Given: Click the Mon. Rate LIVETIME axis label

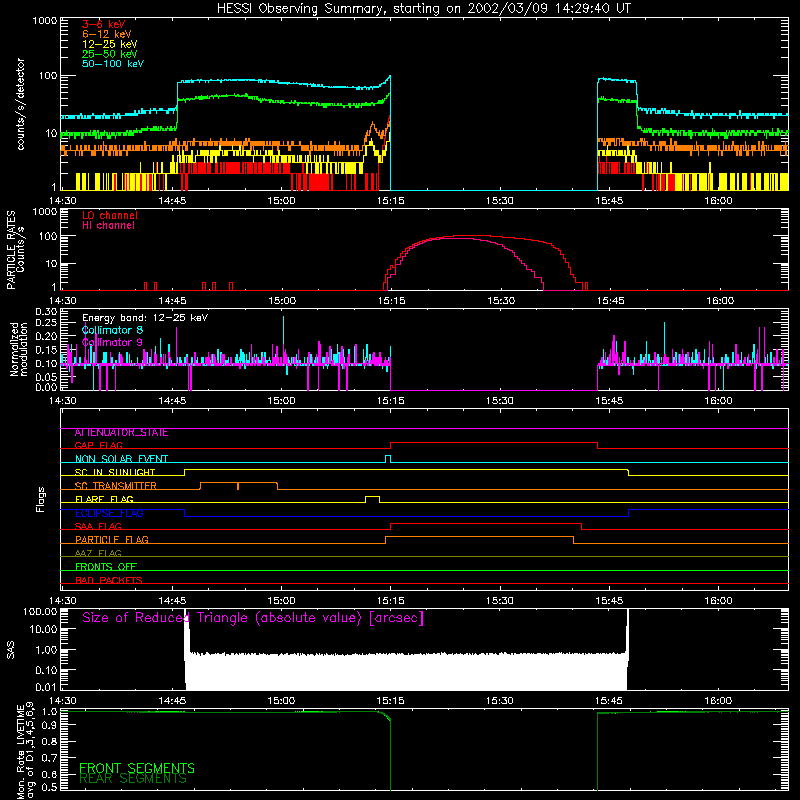Looking at the screenshot, I should pyautogui.click(x=26, y=751).
